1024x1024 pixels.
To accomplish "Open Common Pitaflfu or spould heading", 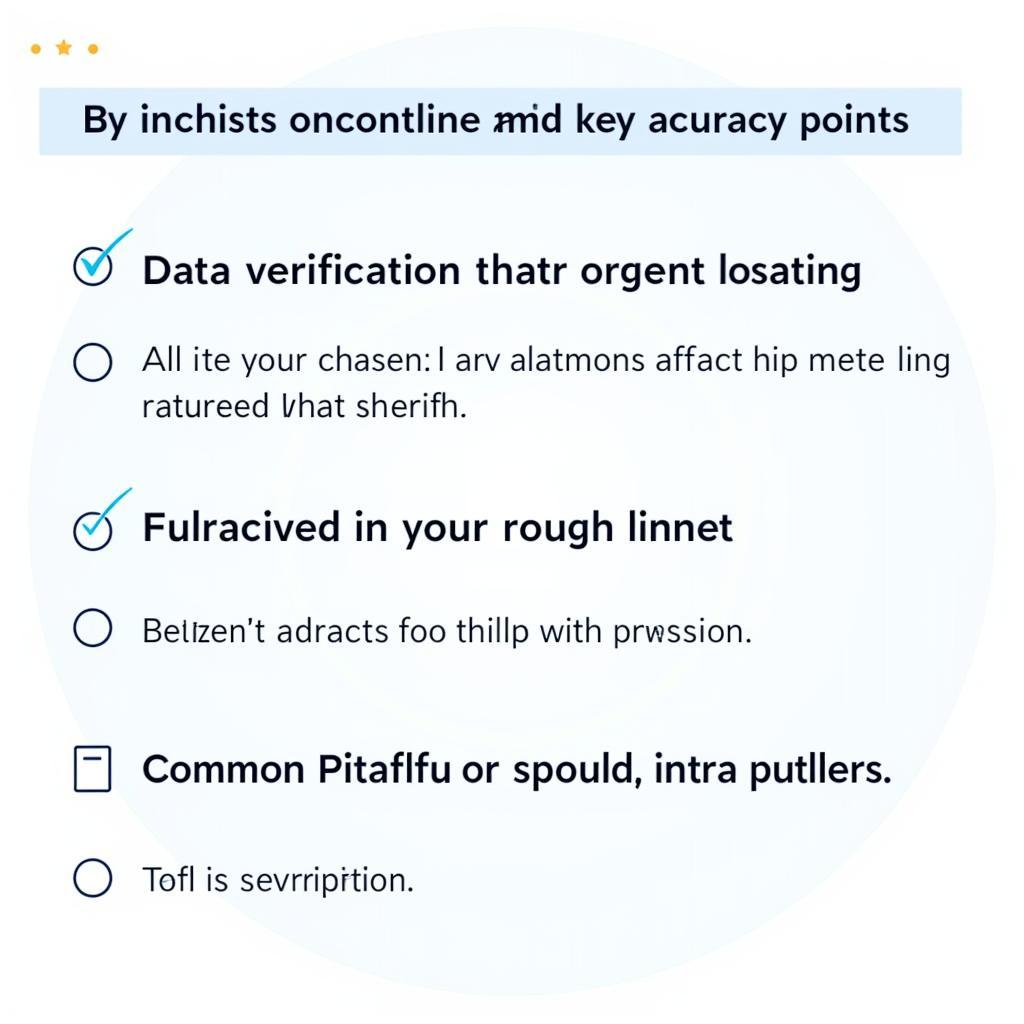I will pos(517,769).
